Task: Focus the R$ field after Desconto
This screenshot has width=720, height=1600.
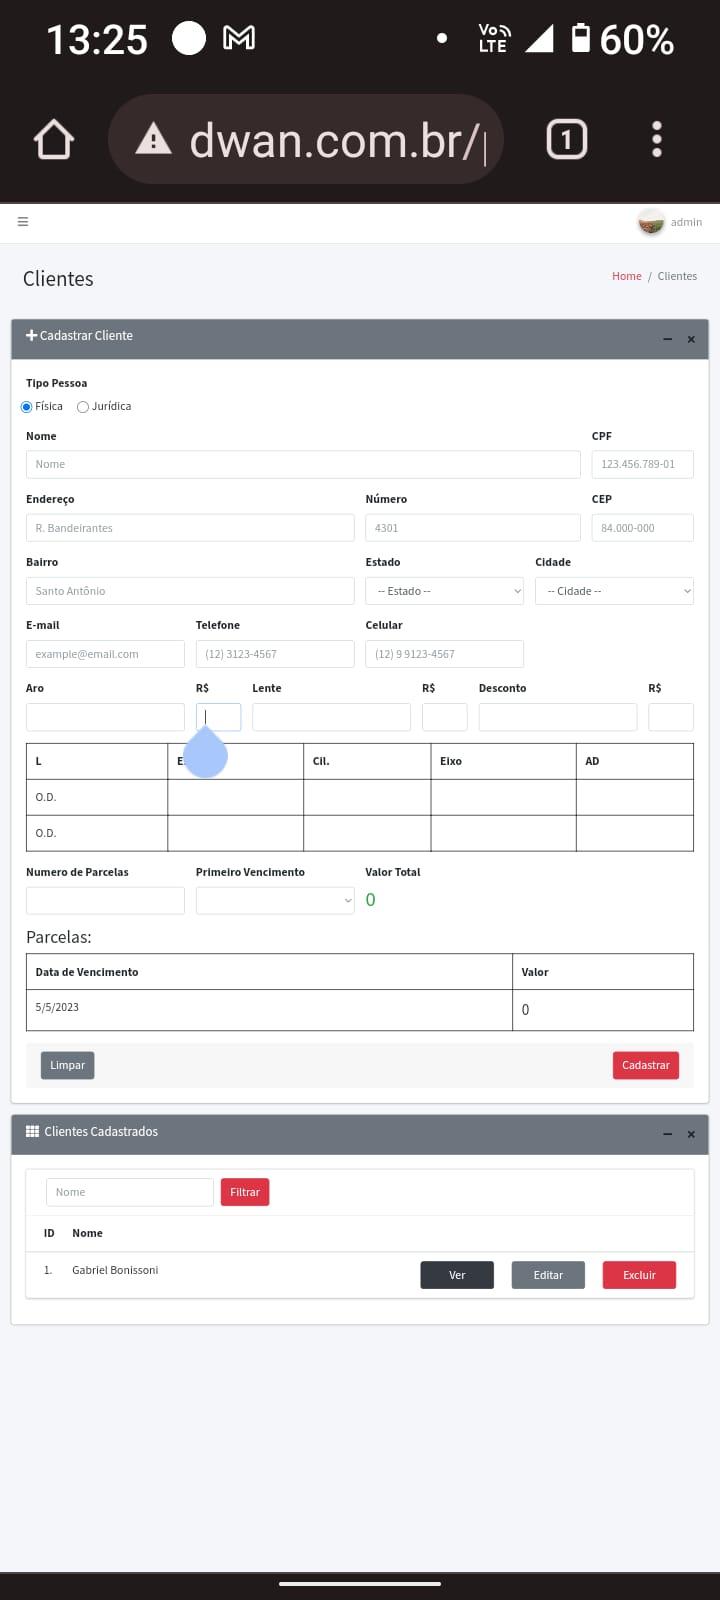Action: pyautogui.click(x=671, y=717)
